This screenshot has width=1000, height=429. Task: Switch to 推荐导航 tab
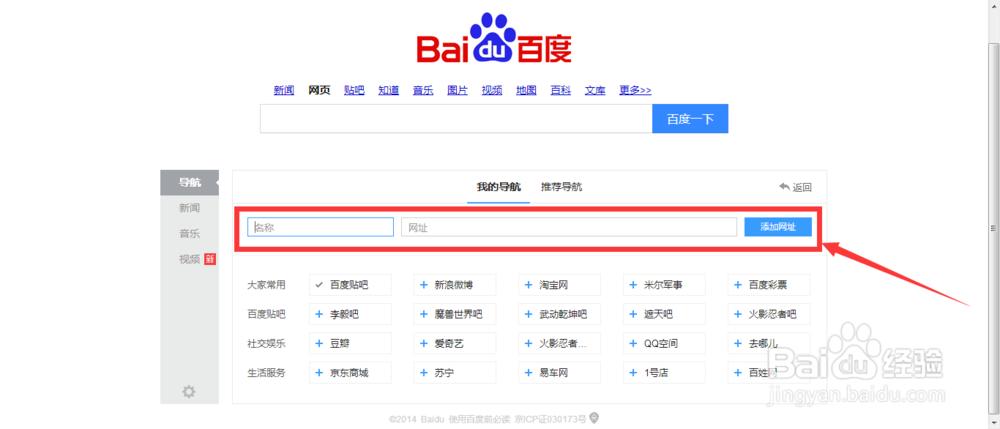tap(561, 187)
